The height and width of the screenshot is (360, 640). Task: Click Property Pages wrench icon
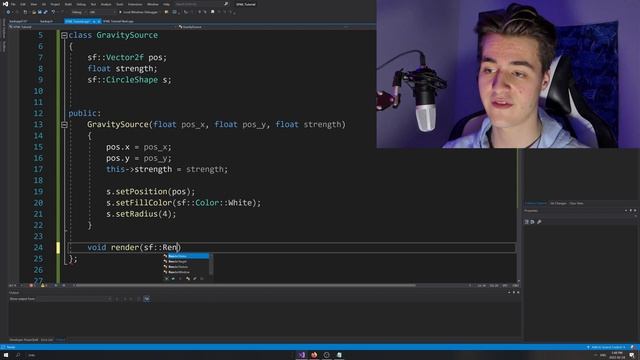[x=539, y=222]
